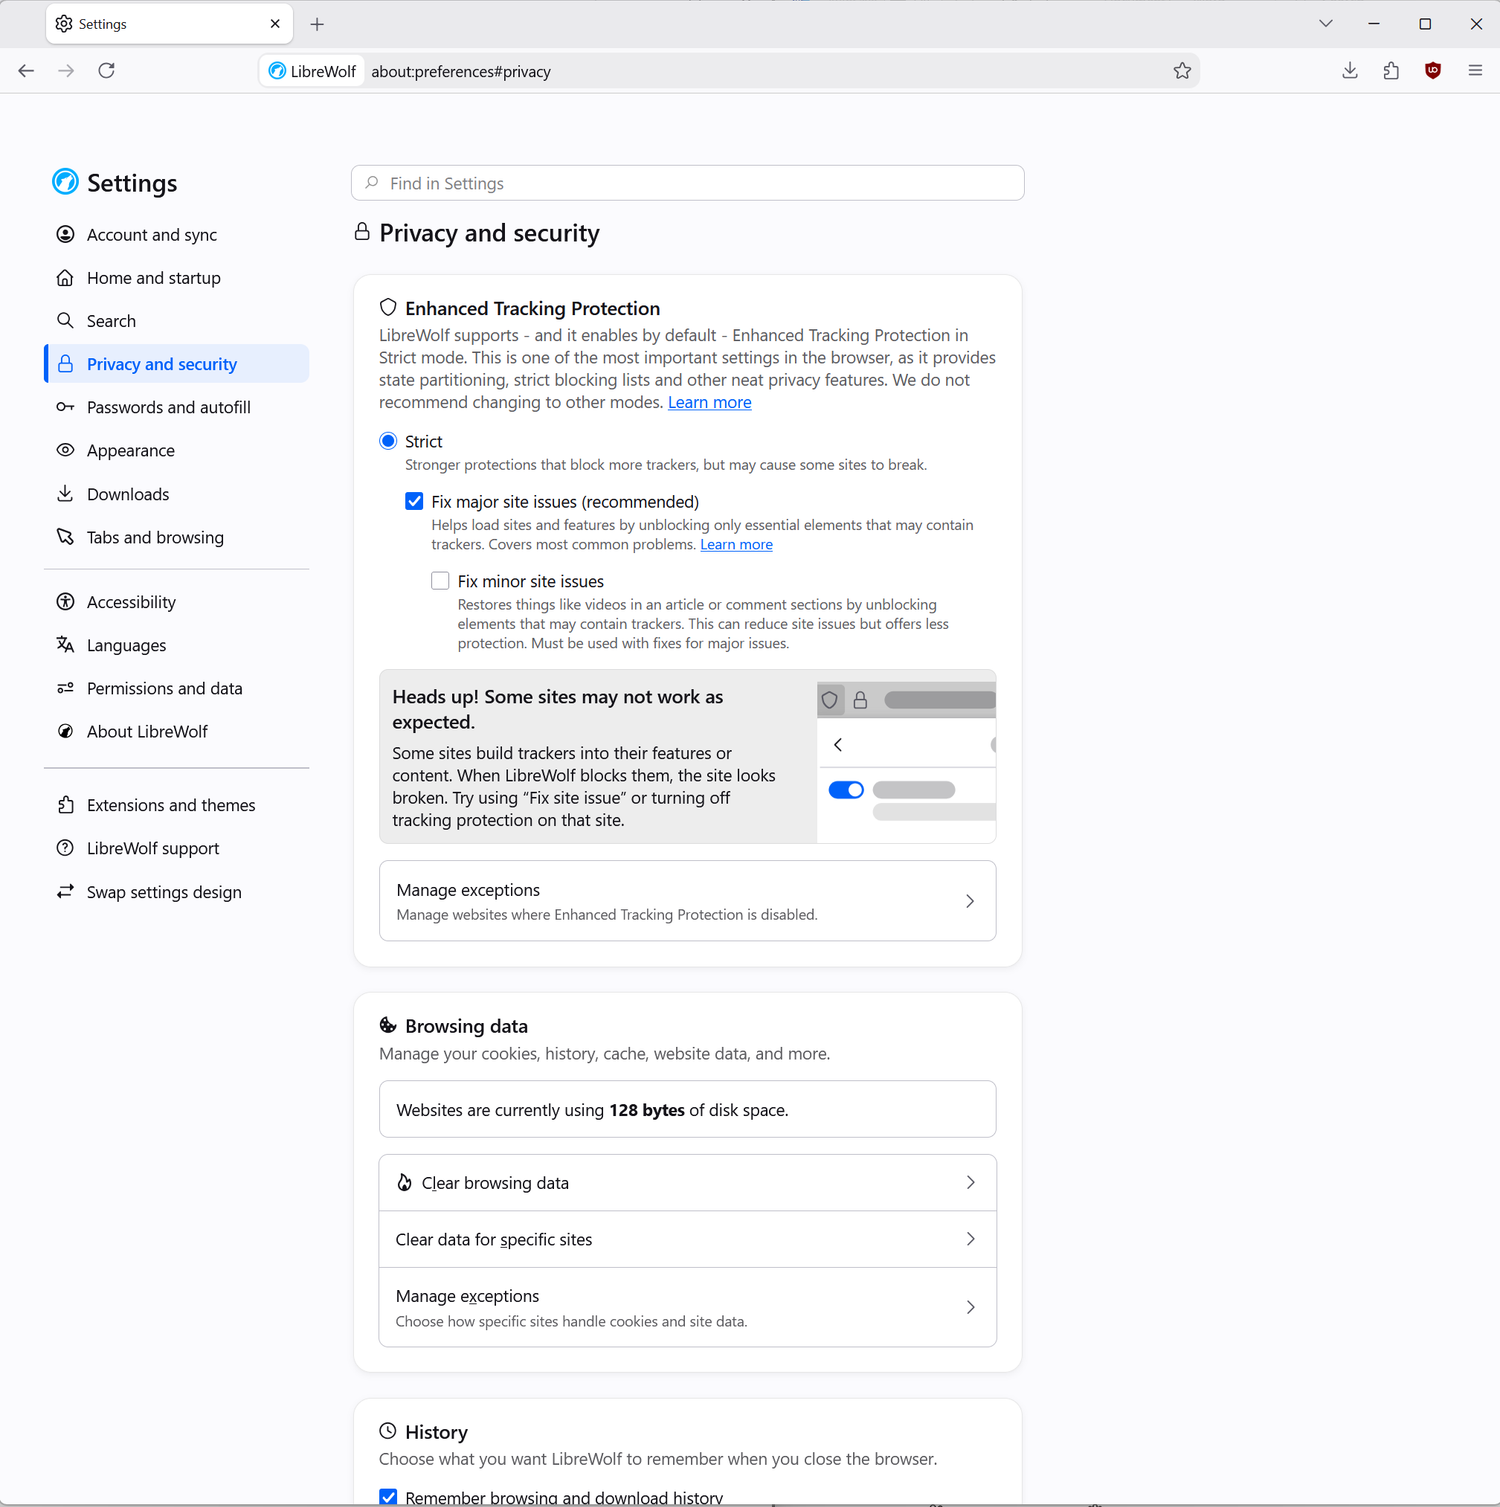
Task: Toggle Fix major site issues checkbox
Action: point(414,501)
